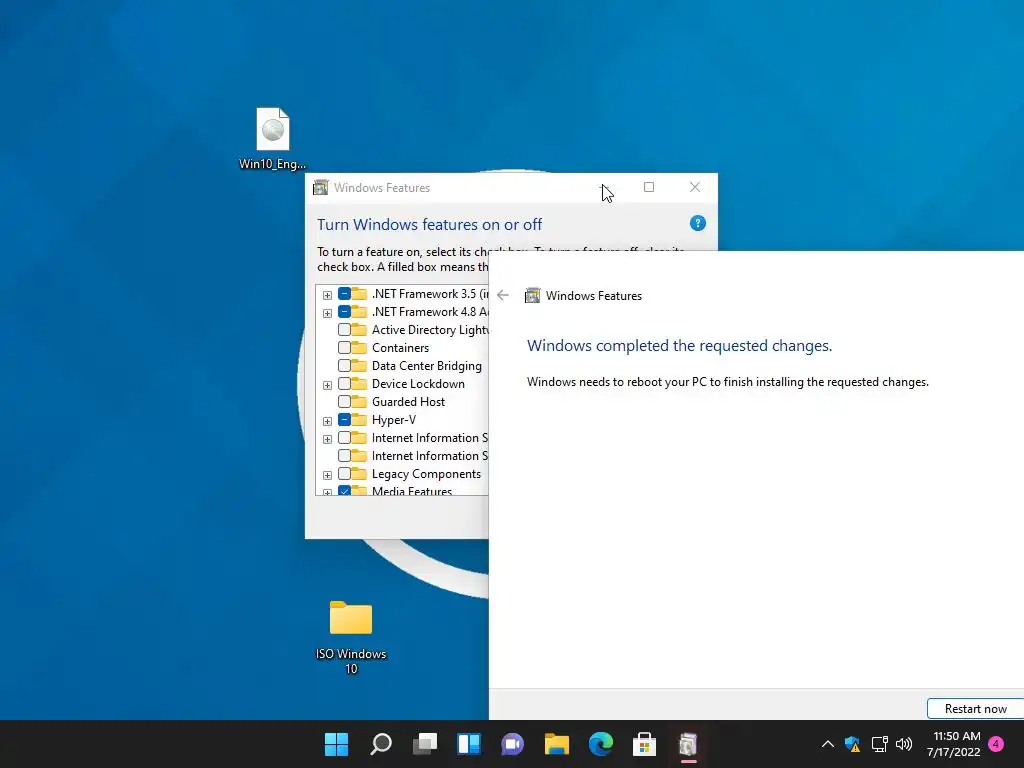Go back using the dialog's arrow icon

503,295
